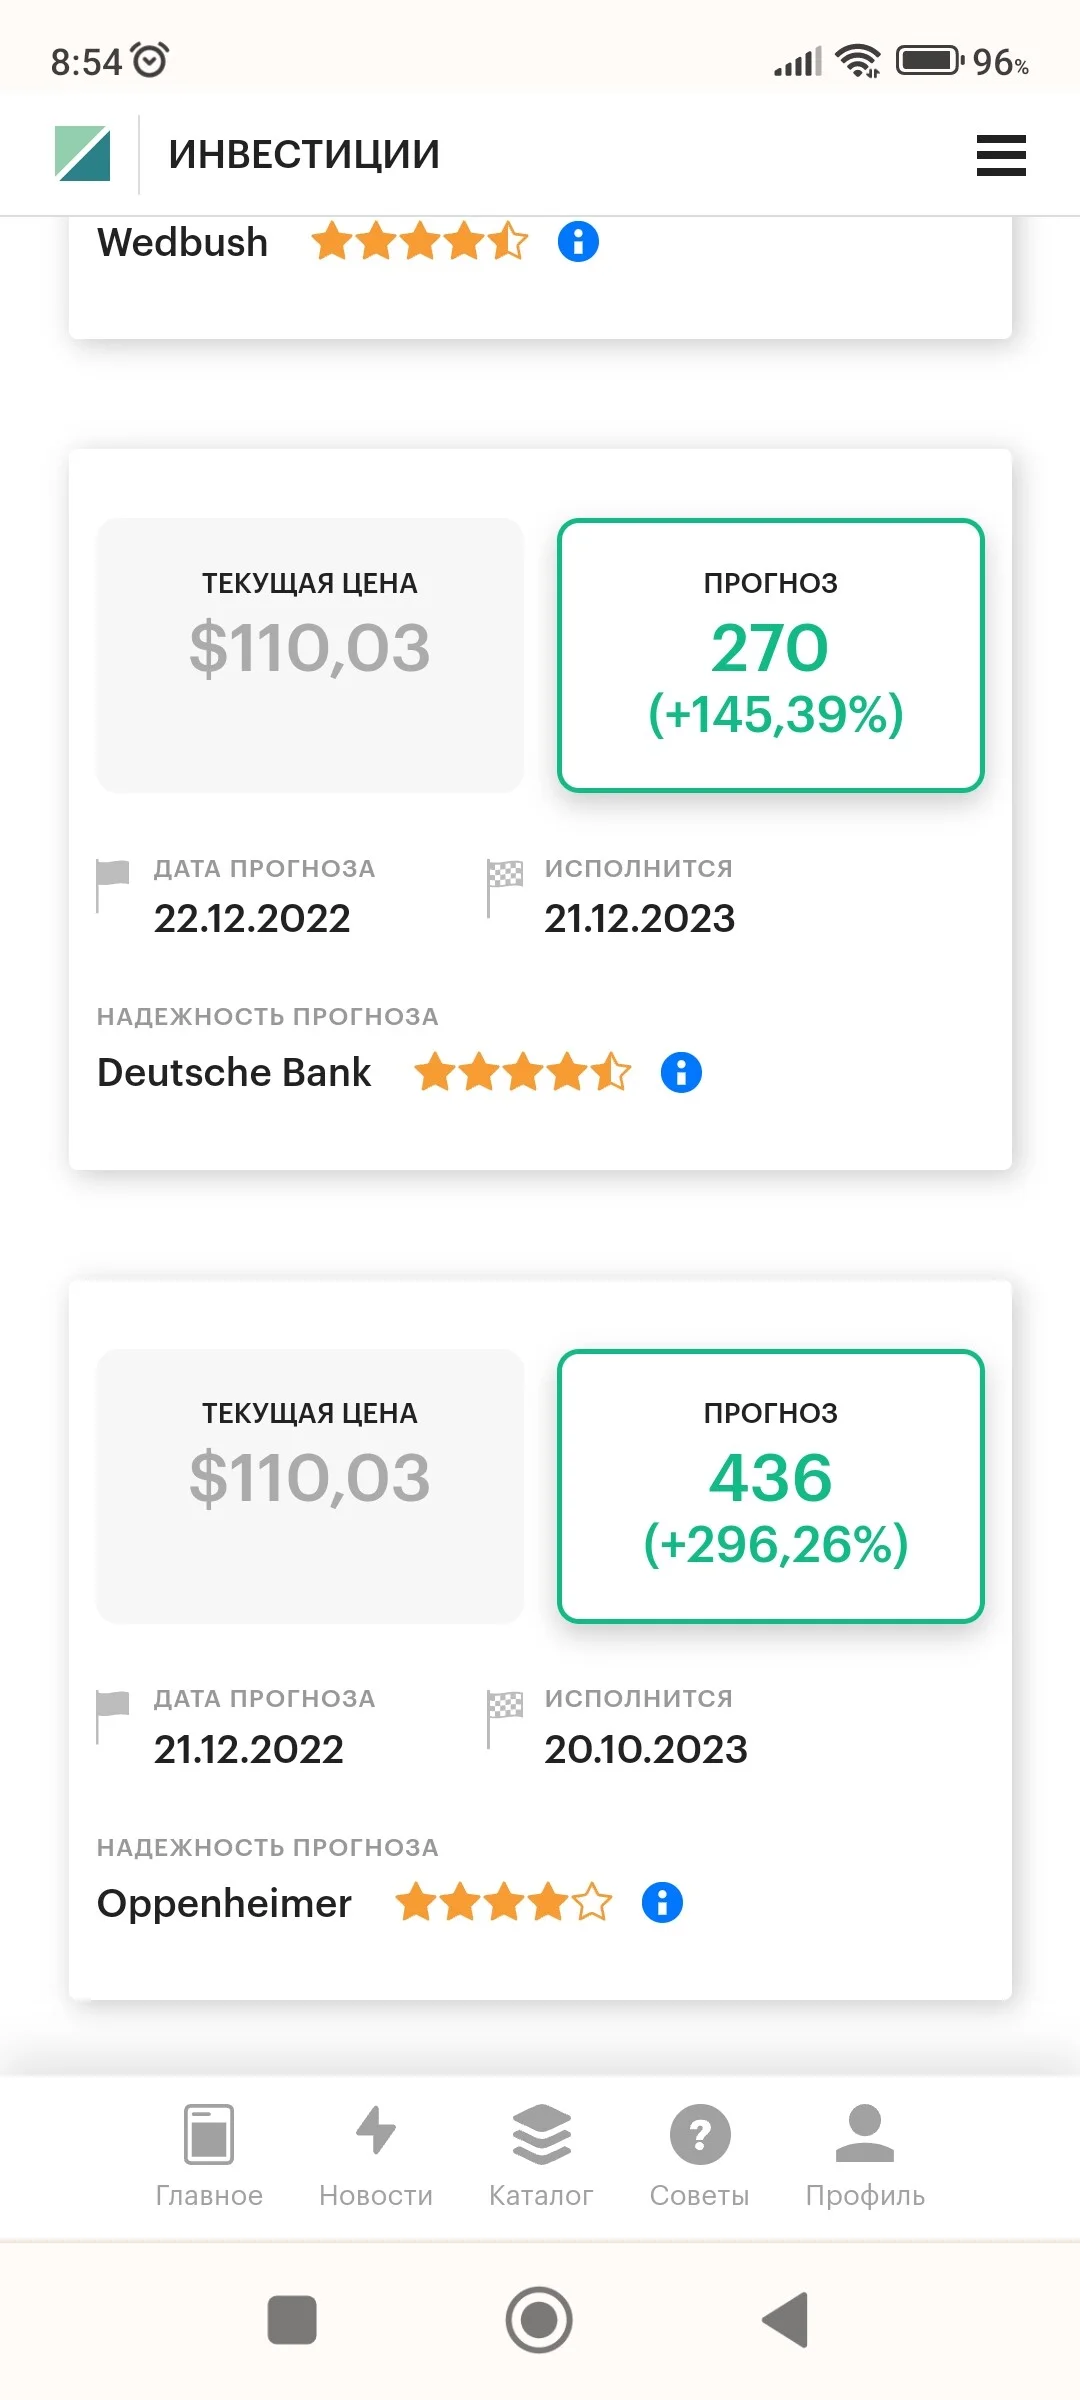Tap Oppenheimer star rating
This screenshot has width=1080, height=2400.
click(x=504, y=1902)
